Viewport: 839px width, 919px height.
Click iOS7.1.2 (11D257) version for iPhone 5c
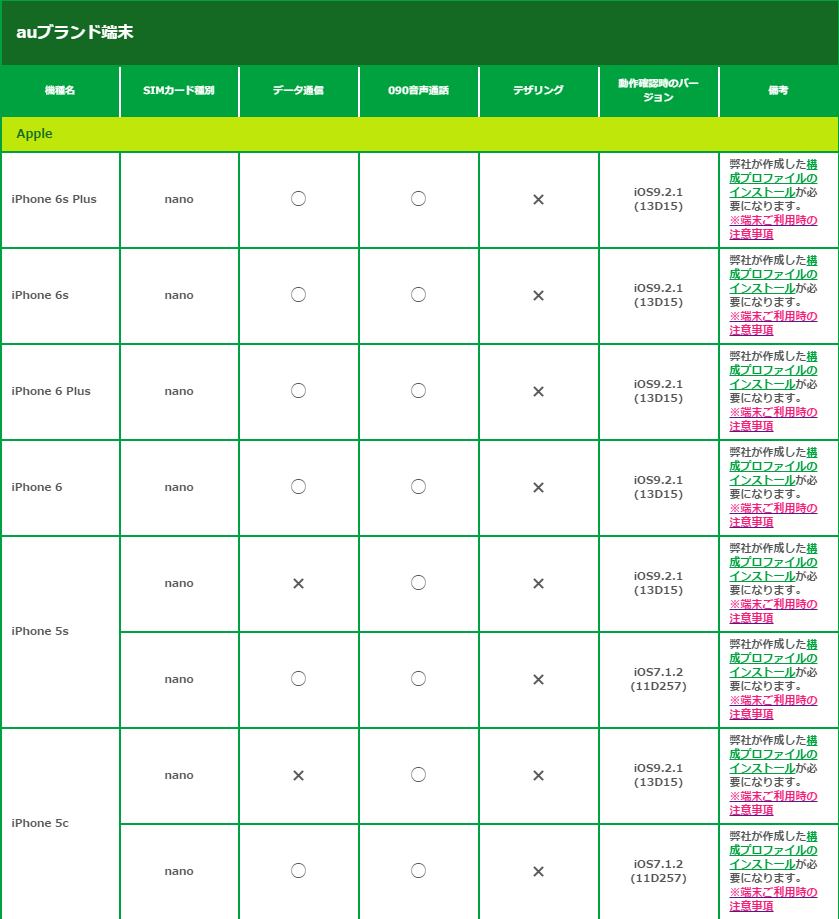click(659, 872)
